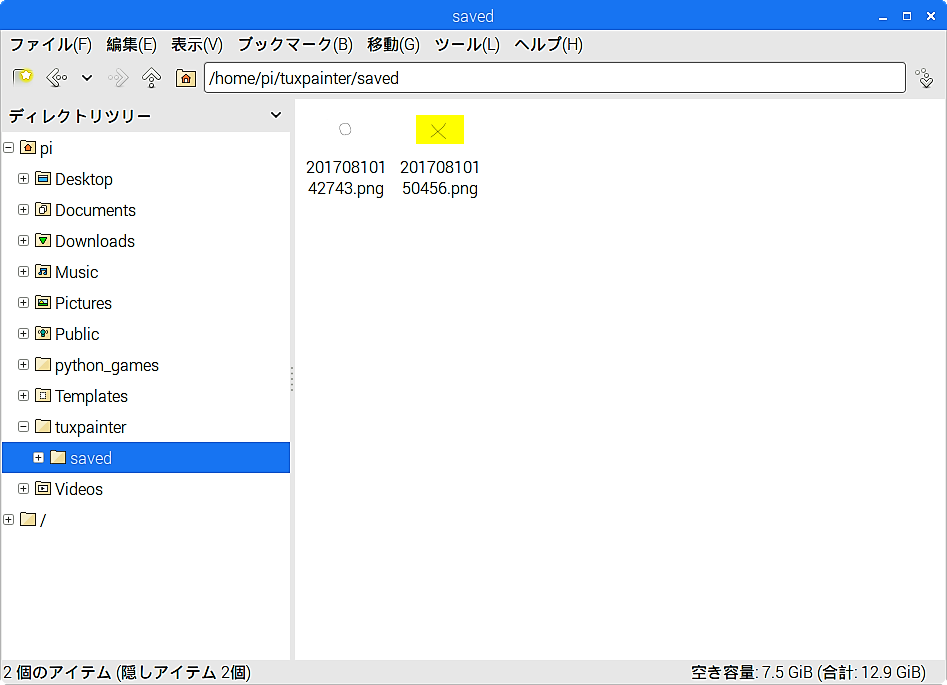Select the Documents folder icon in tree
The height and width of the screenshot is (685, 947).
pyautogui.click(x=43, y=209)
